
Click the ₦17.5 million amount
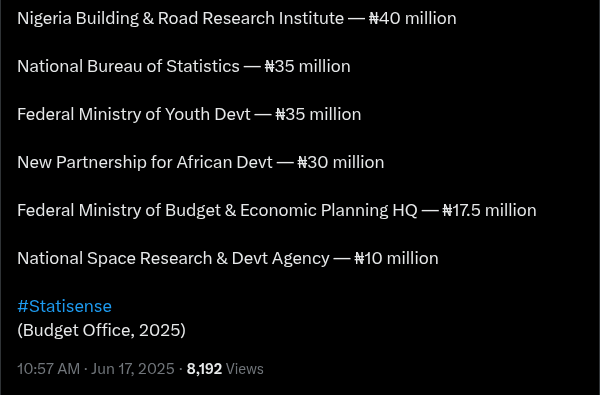tap(489, 211)
